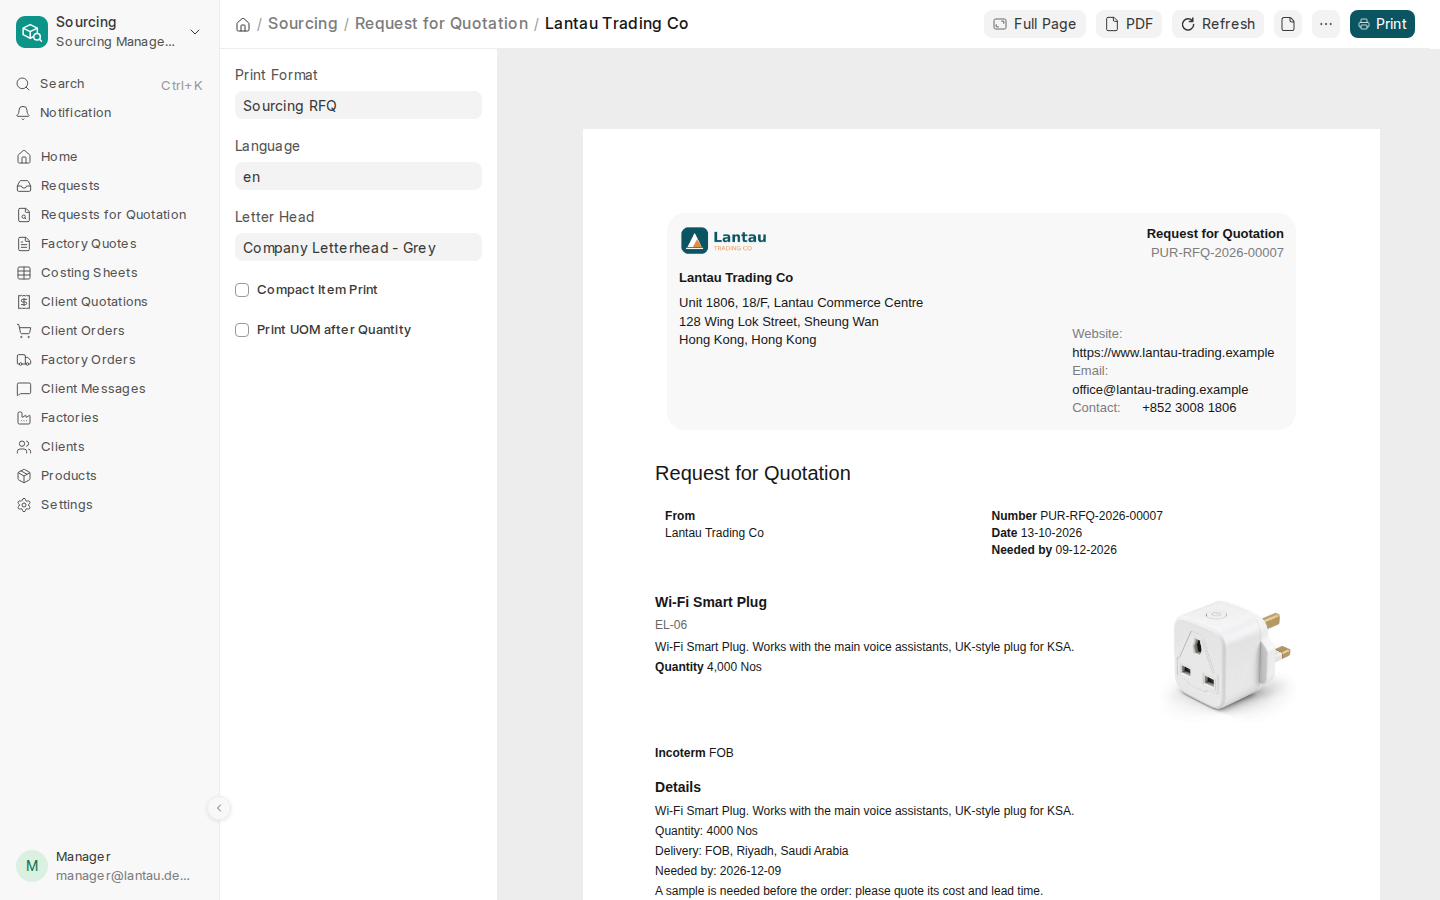Click the Print button
The image size is (1440, 900).
coord(1382,24)
